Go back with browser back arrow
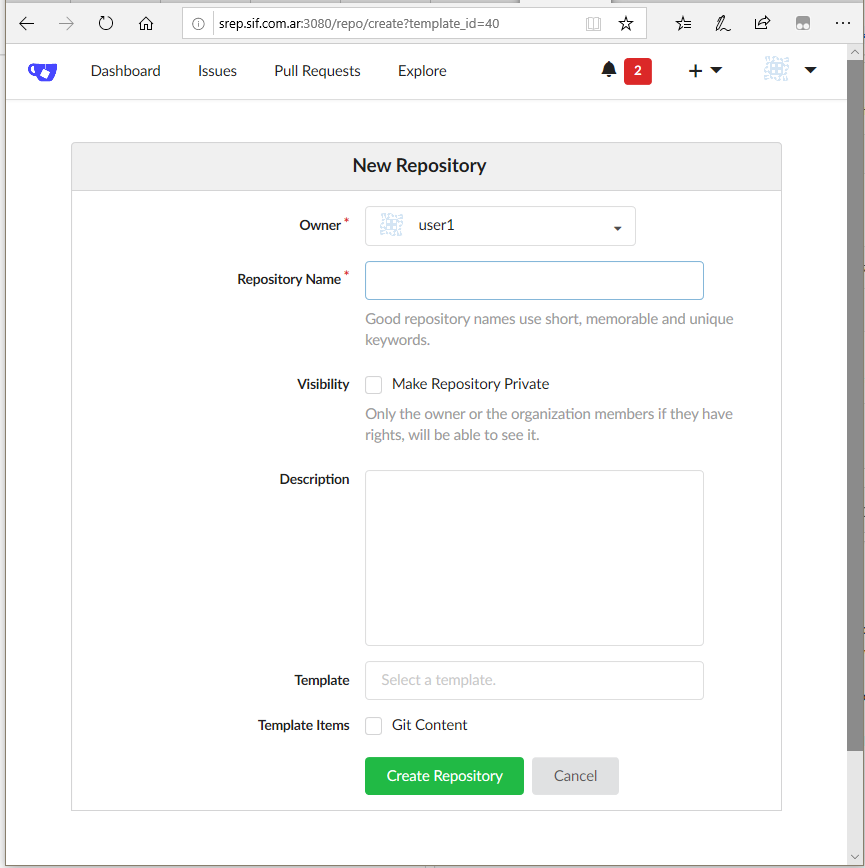This screenshot has height=868, width=865. click(x=27, y=23)
